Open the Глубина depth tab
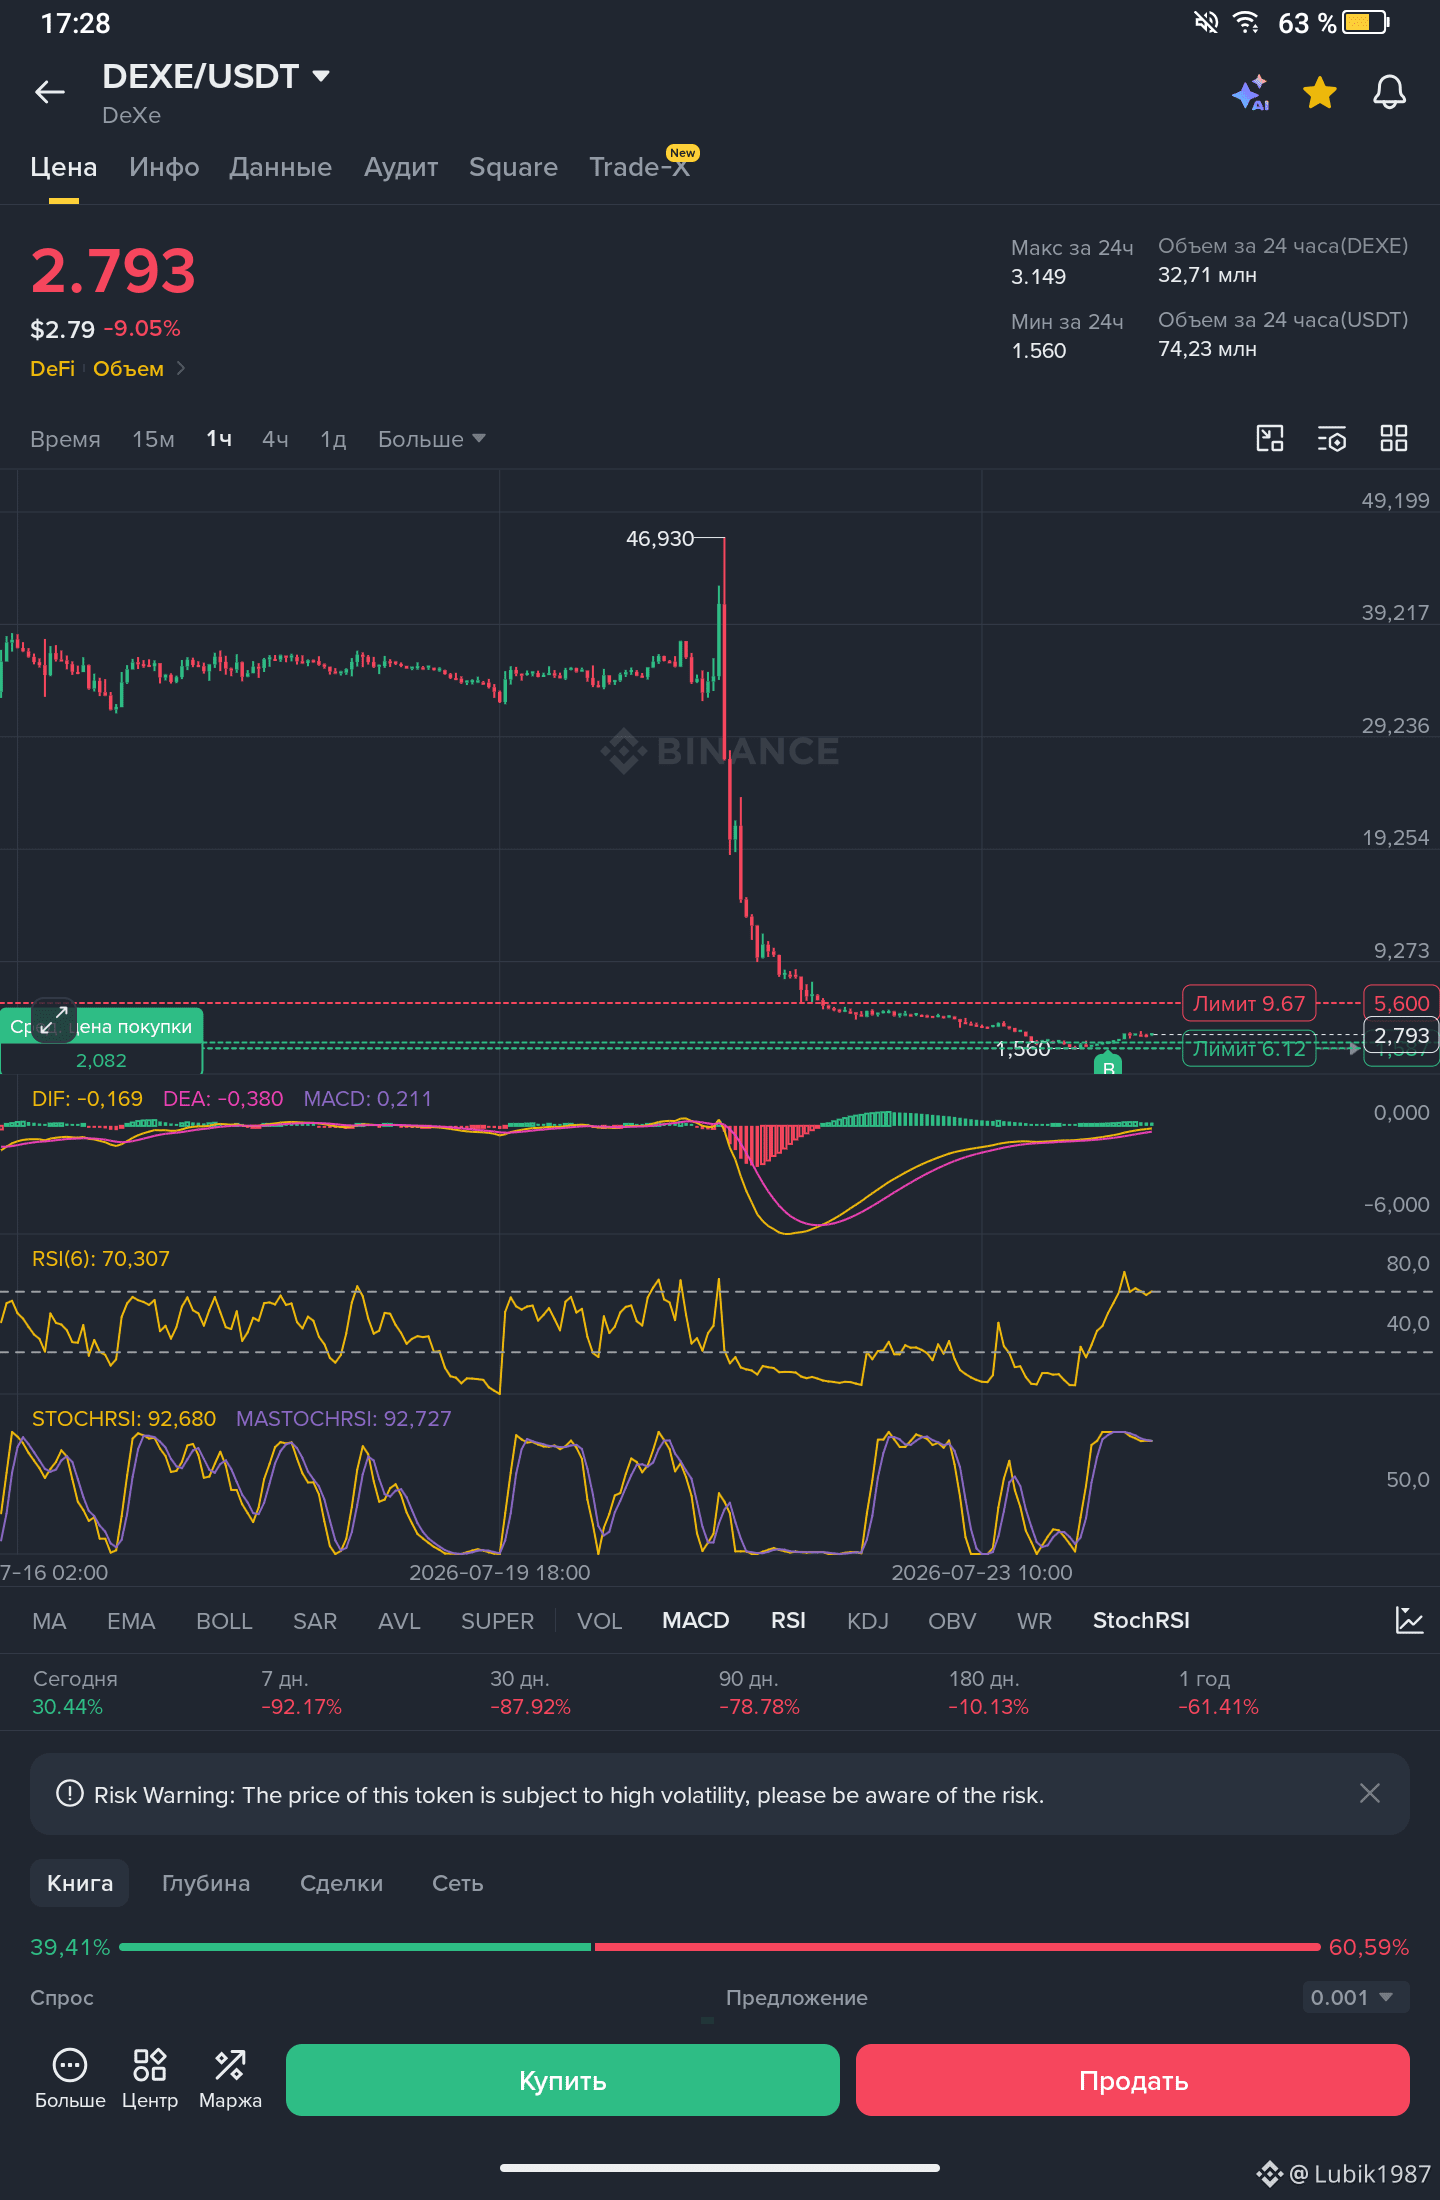 [206, 1883]
